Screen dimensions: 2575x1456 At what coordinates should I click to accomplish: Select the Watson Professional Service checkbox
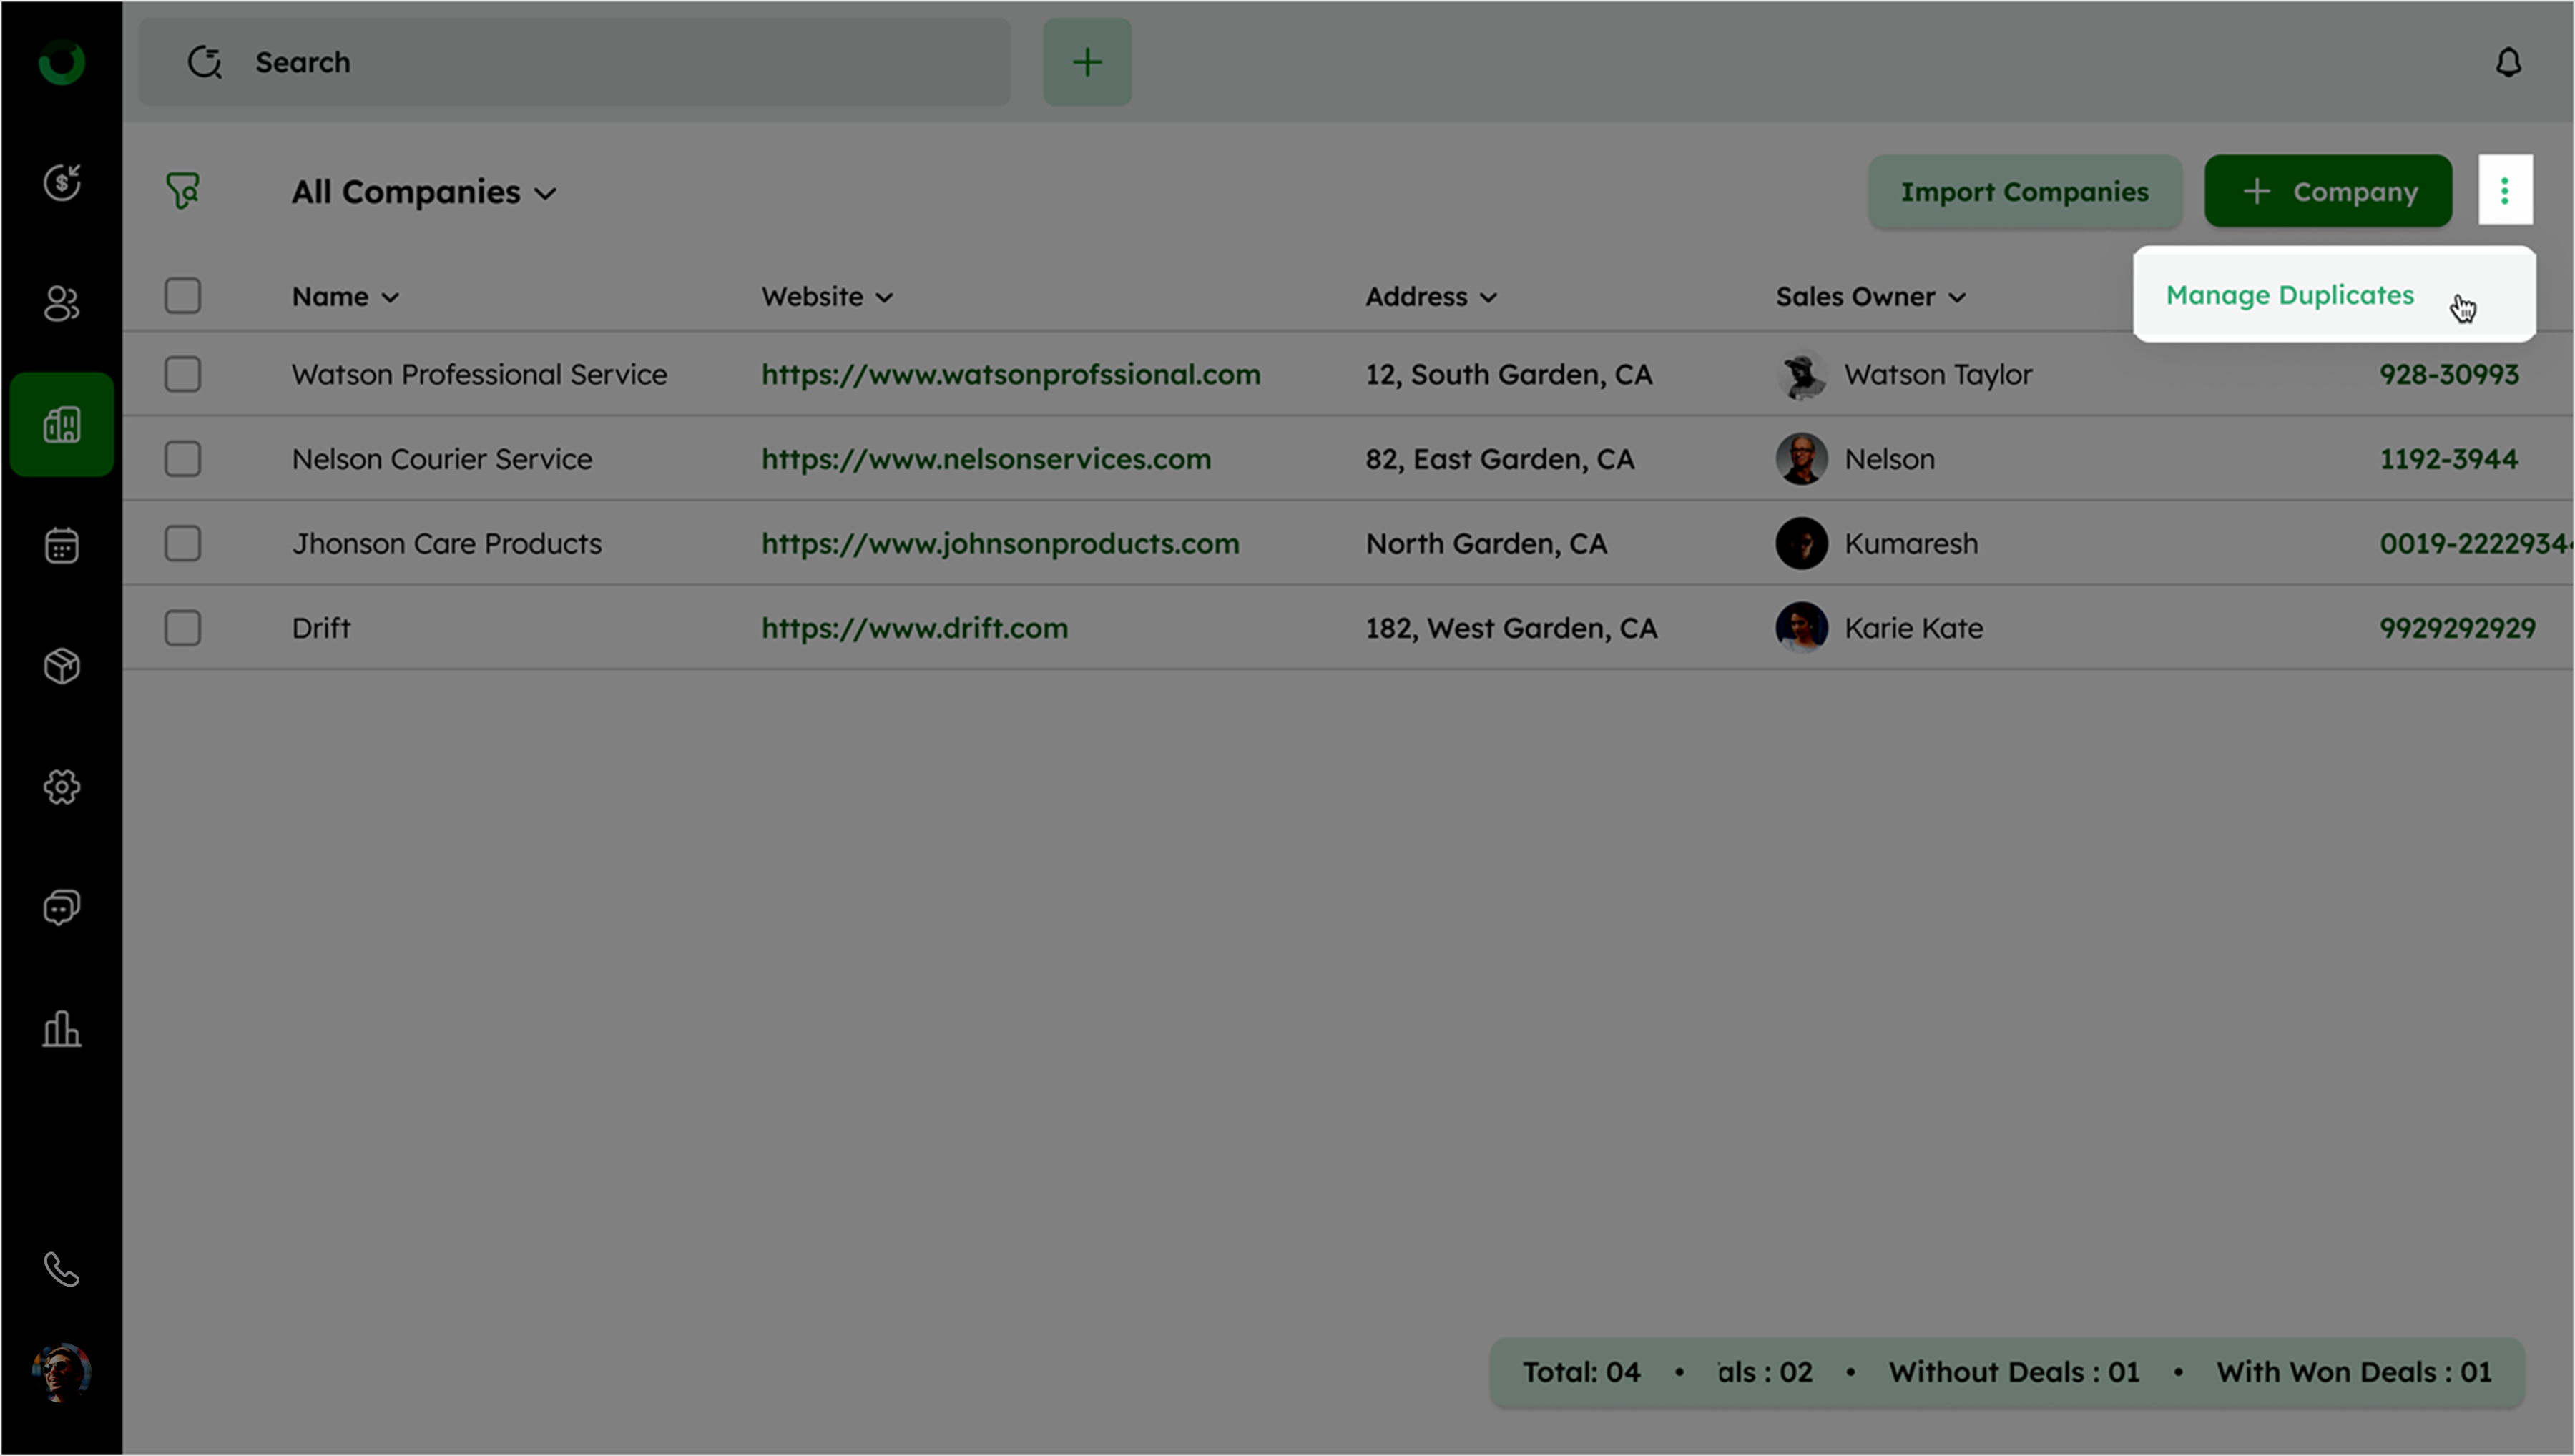coord(183,375)
